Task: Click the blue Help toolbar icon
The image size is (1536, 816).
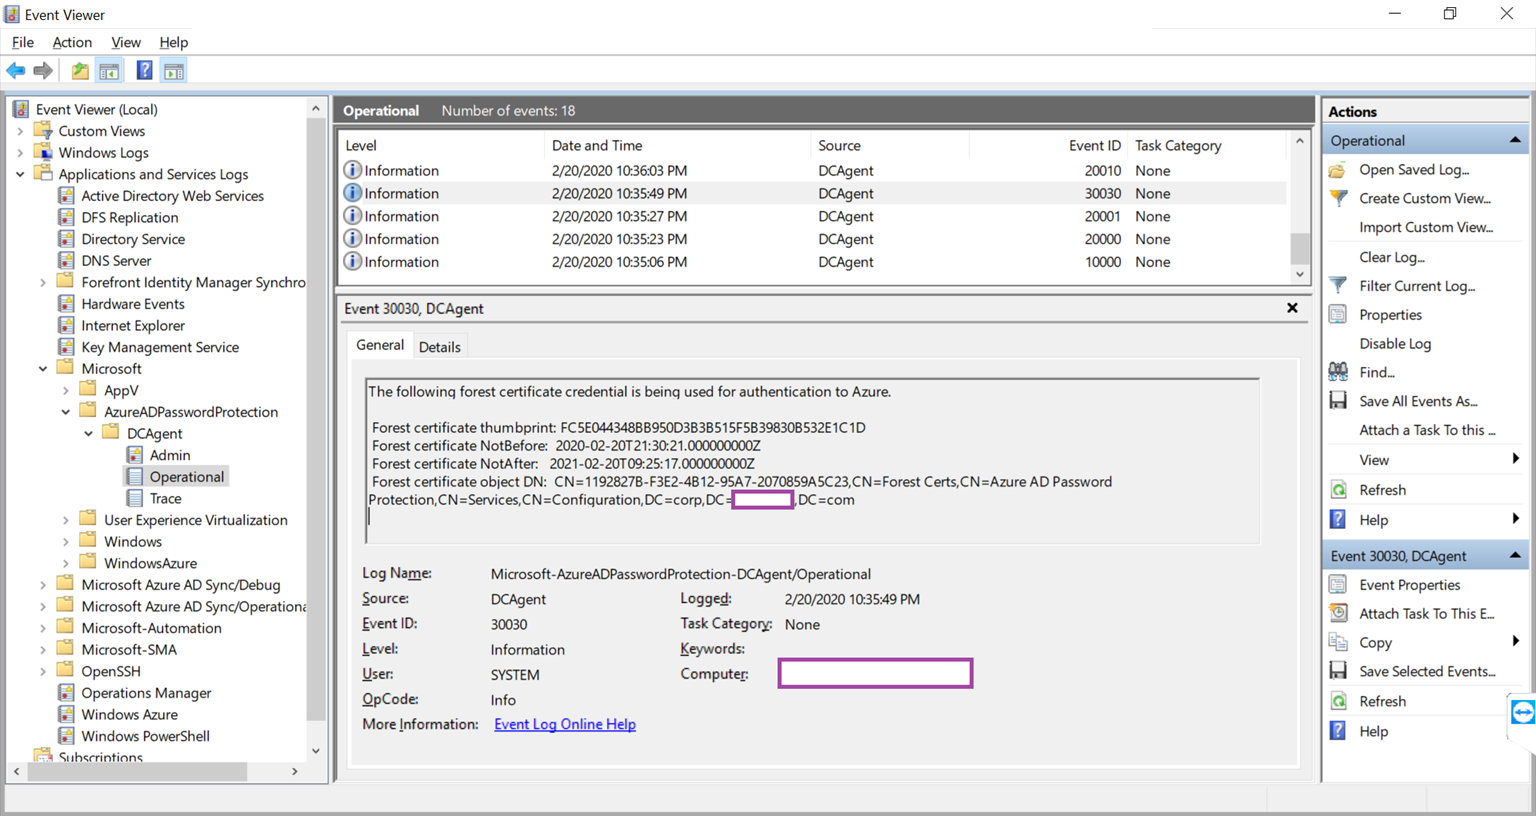Action: coord(145,71)
